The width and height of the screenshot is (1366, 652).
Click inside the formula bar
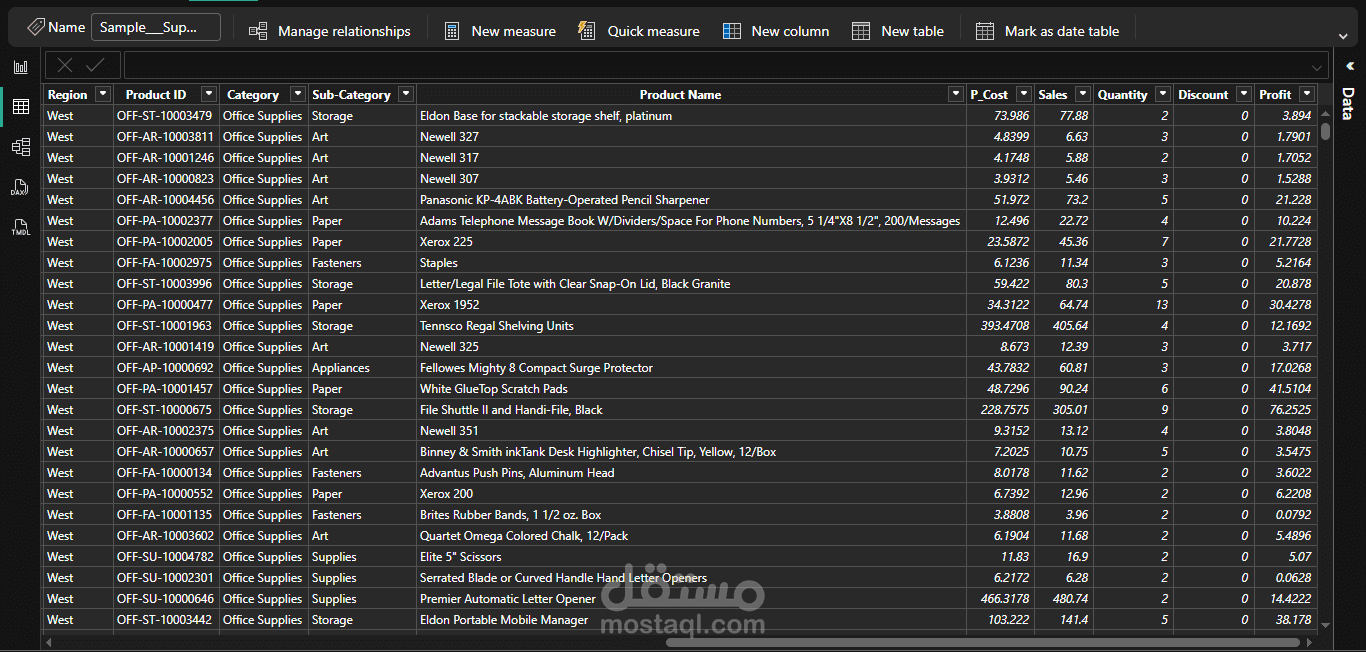click(727, 66)
